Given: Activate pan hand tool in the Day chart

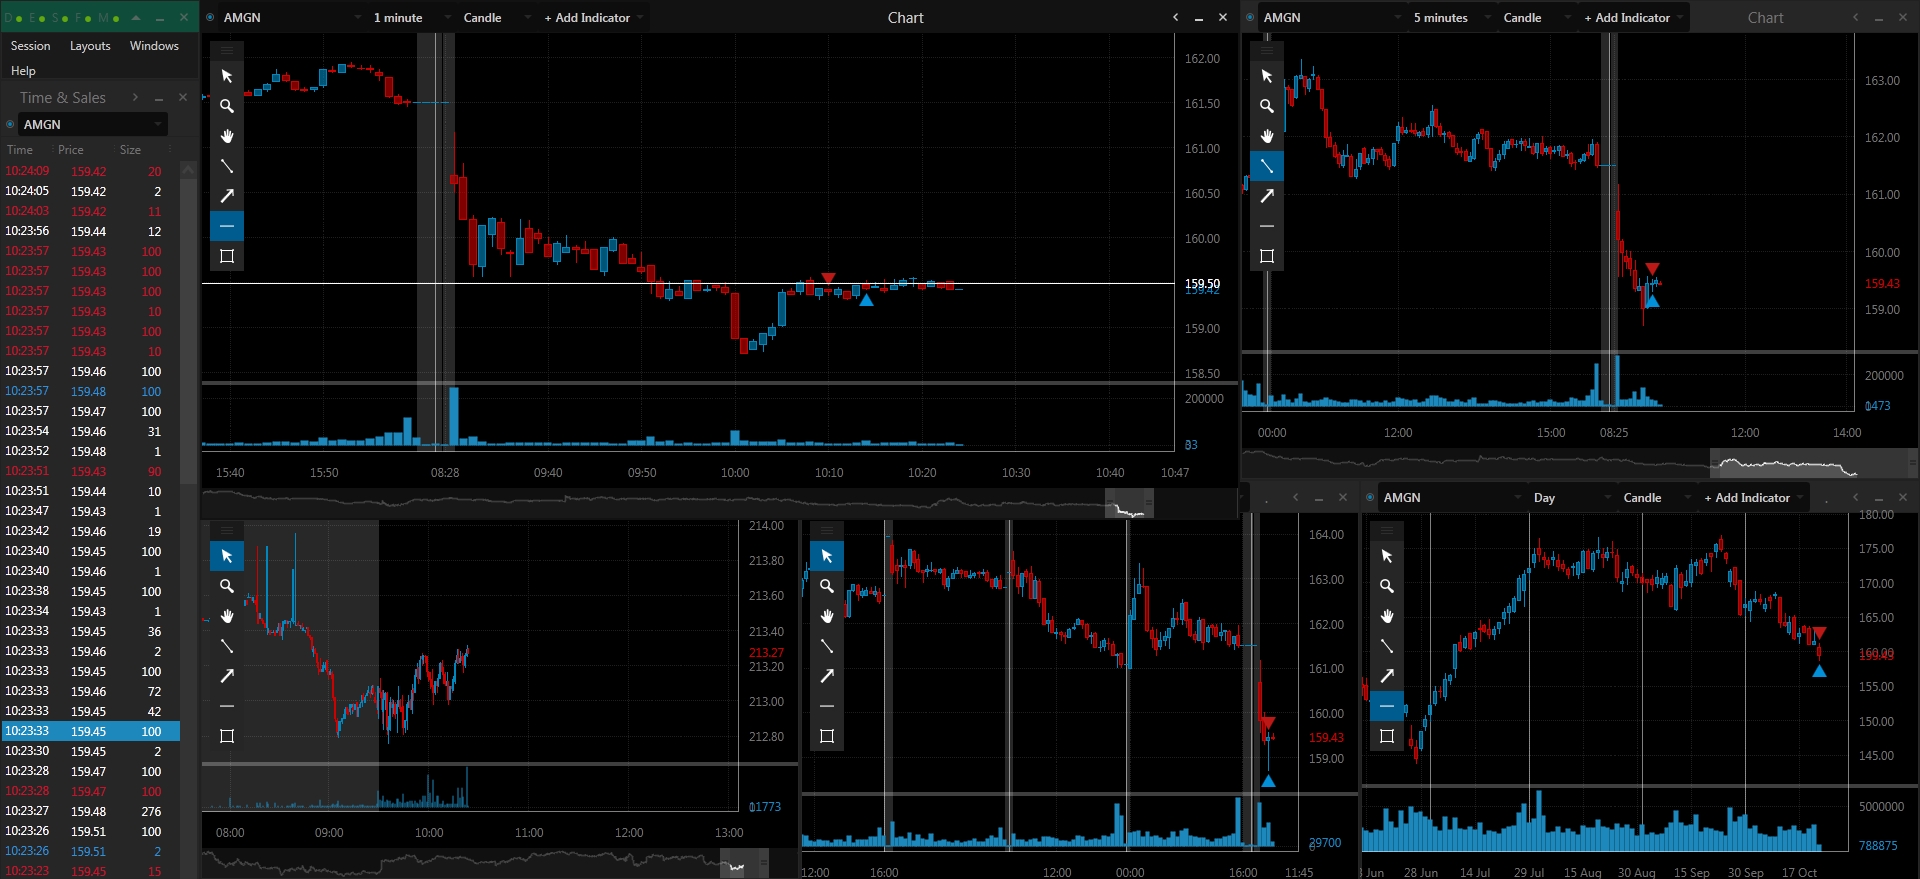Looking at the screenshot, I should pos(1387,616).
